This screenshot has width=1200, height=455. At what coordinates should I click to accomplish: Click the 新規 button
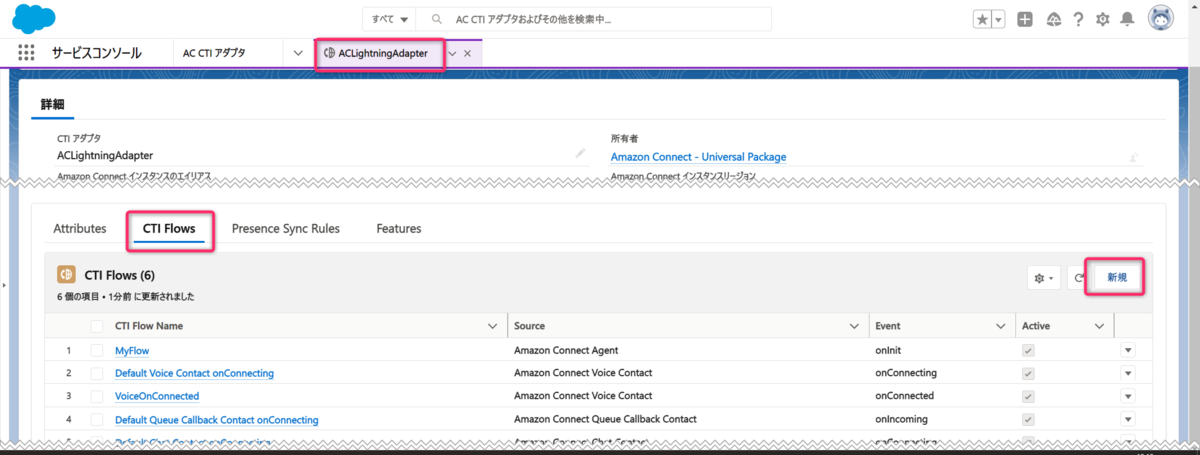click(1117, 278)
